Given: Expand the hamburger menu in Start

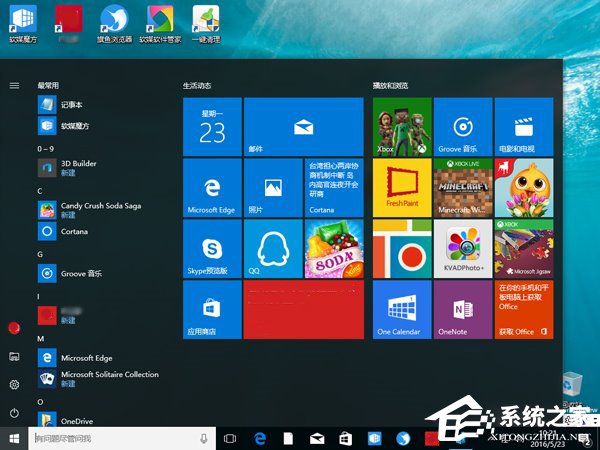Looking at the screenshot, I should [x=14, y=86].
